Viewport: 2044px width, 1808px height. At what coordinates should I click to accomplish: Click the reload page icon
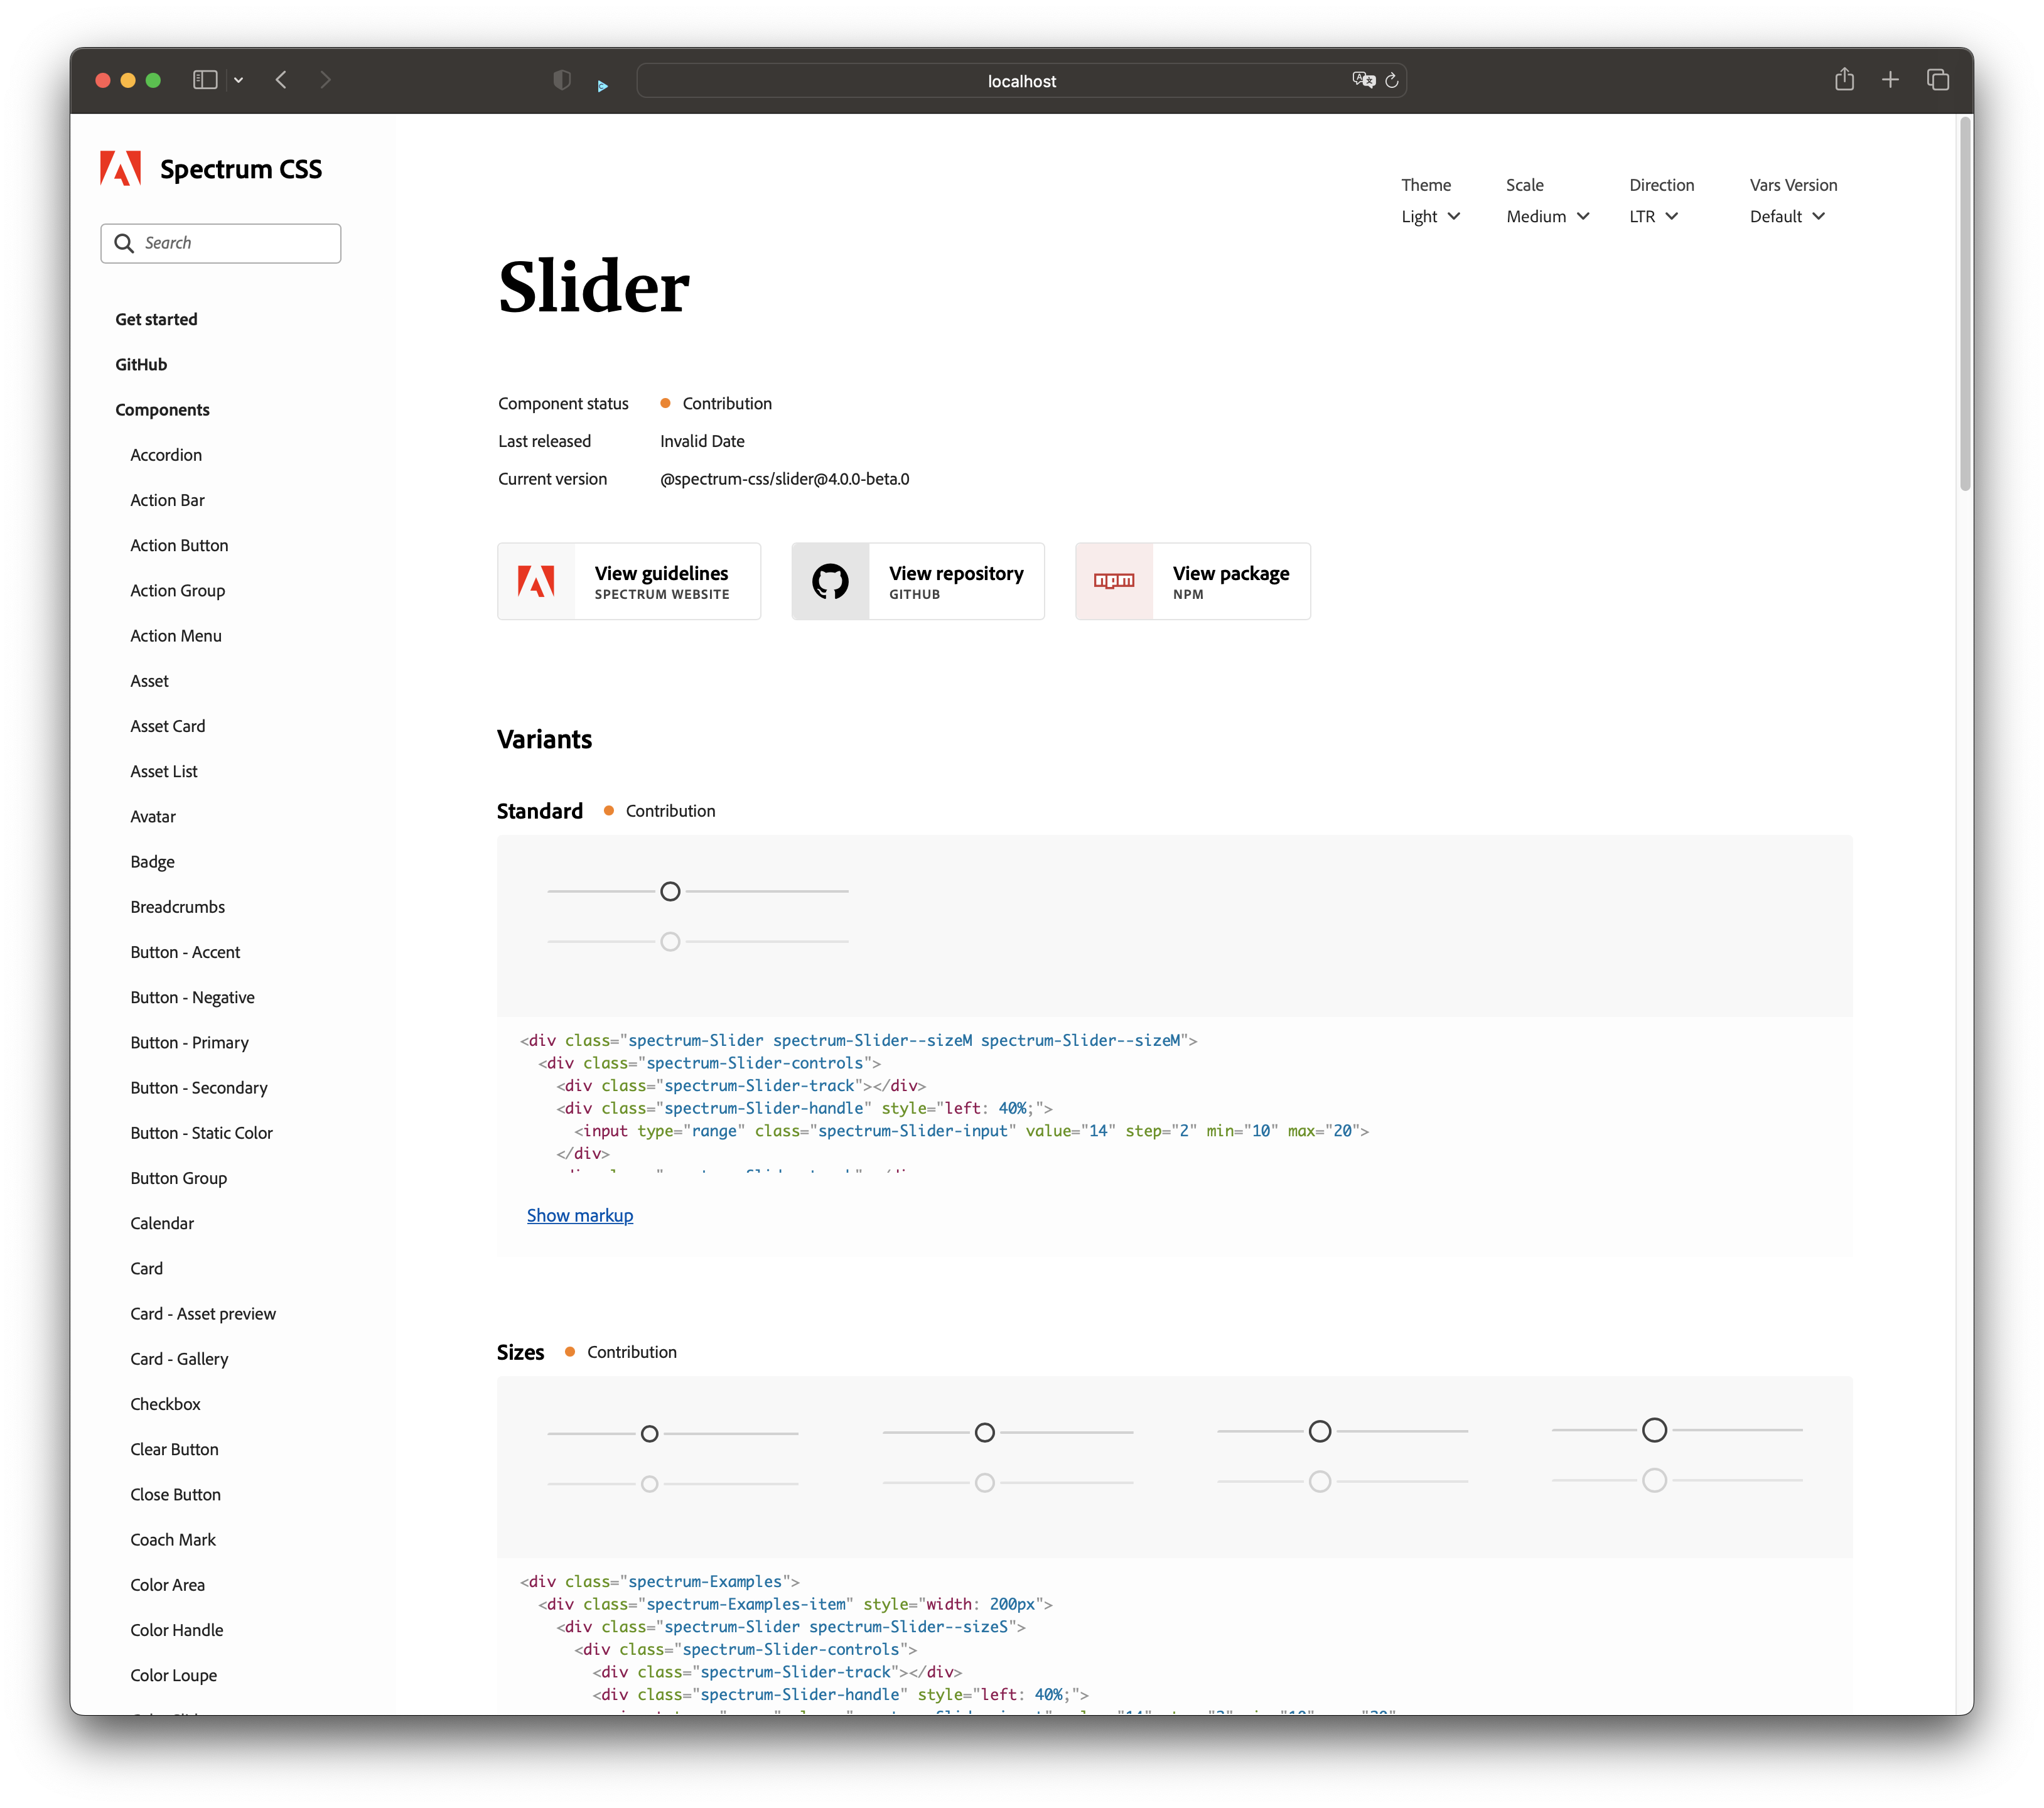1391,81
